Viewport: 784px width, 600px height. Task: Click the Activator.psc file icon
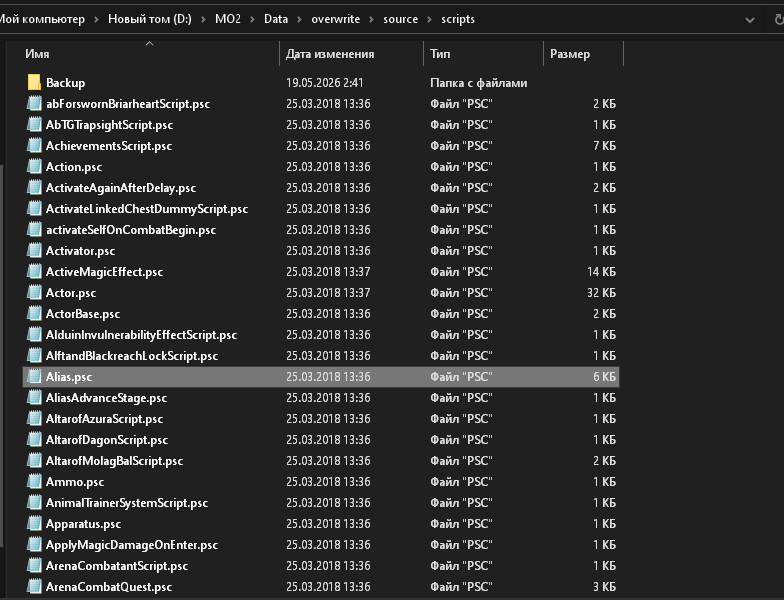(x=34, y=250)
